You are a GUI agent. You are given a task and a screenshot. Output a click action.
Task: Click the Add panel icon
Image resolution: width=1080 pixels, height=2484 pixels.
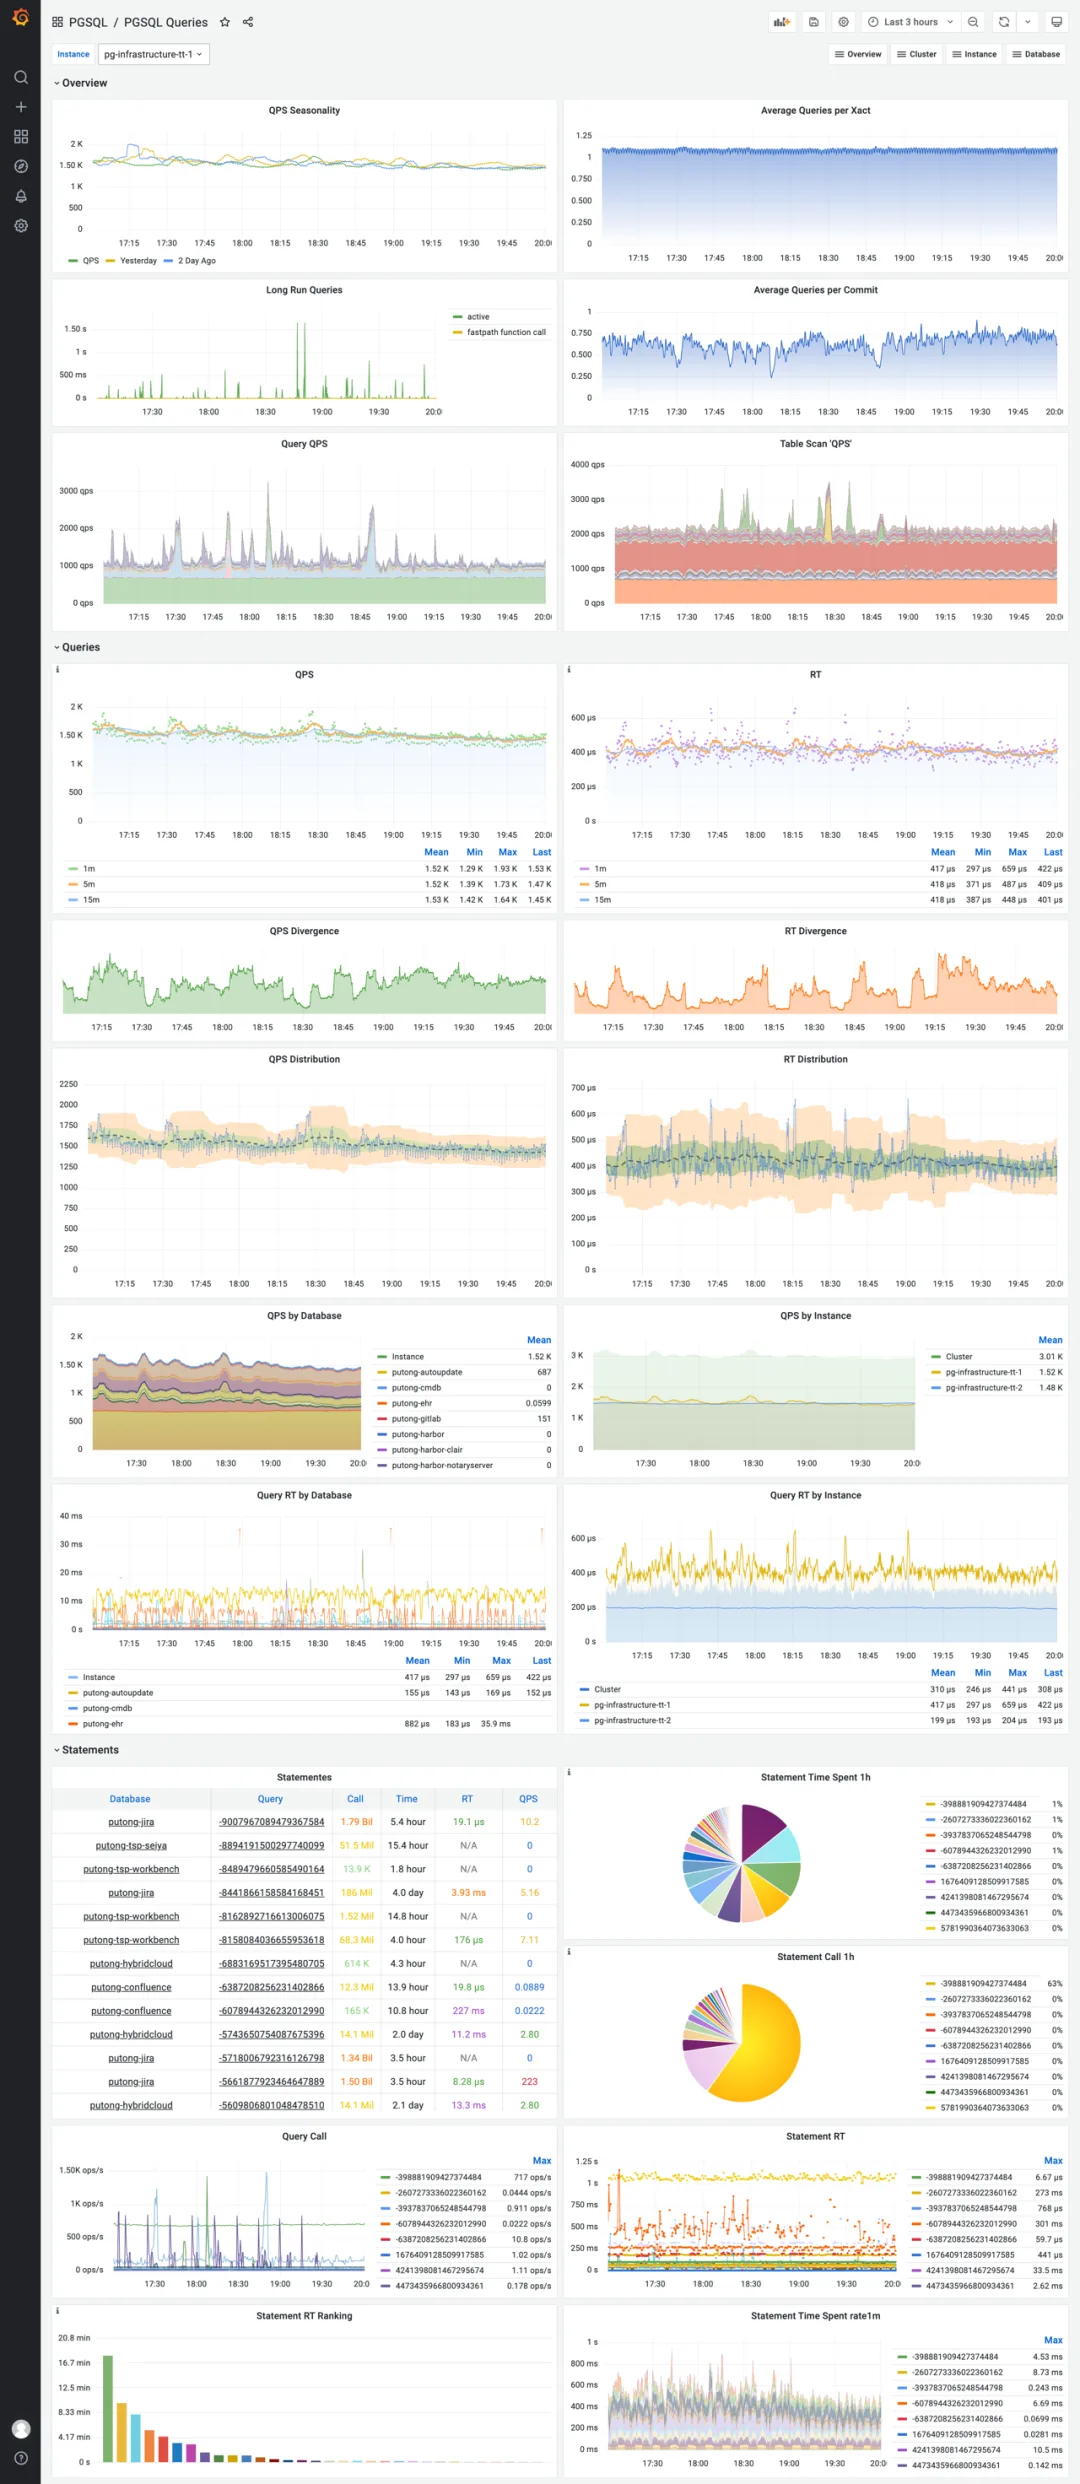pyautogui.click(x=782, y=22)
